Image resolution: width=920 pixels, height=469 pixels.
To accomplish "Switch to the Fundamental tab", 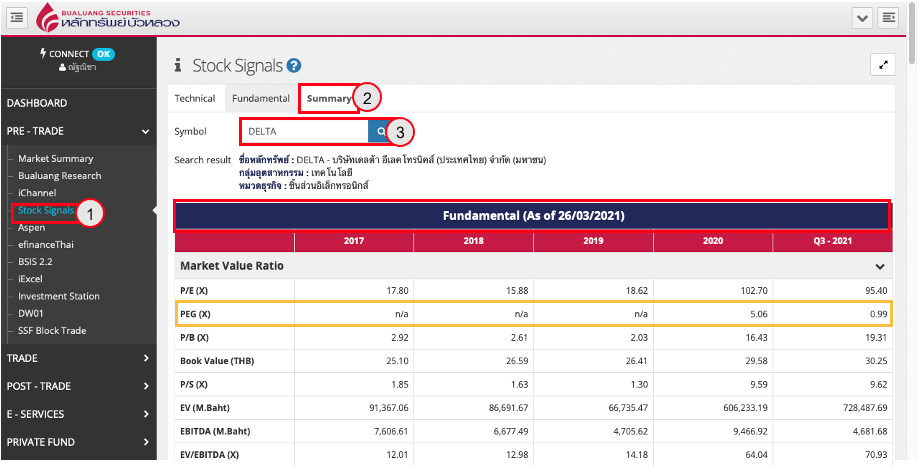I will click(x=261, y=99).
